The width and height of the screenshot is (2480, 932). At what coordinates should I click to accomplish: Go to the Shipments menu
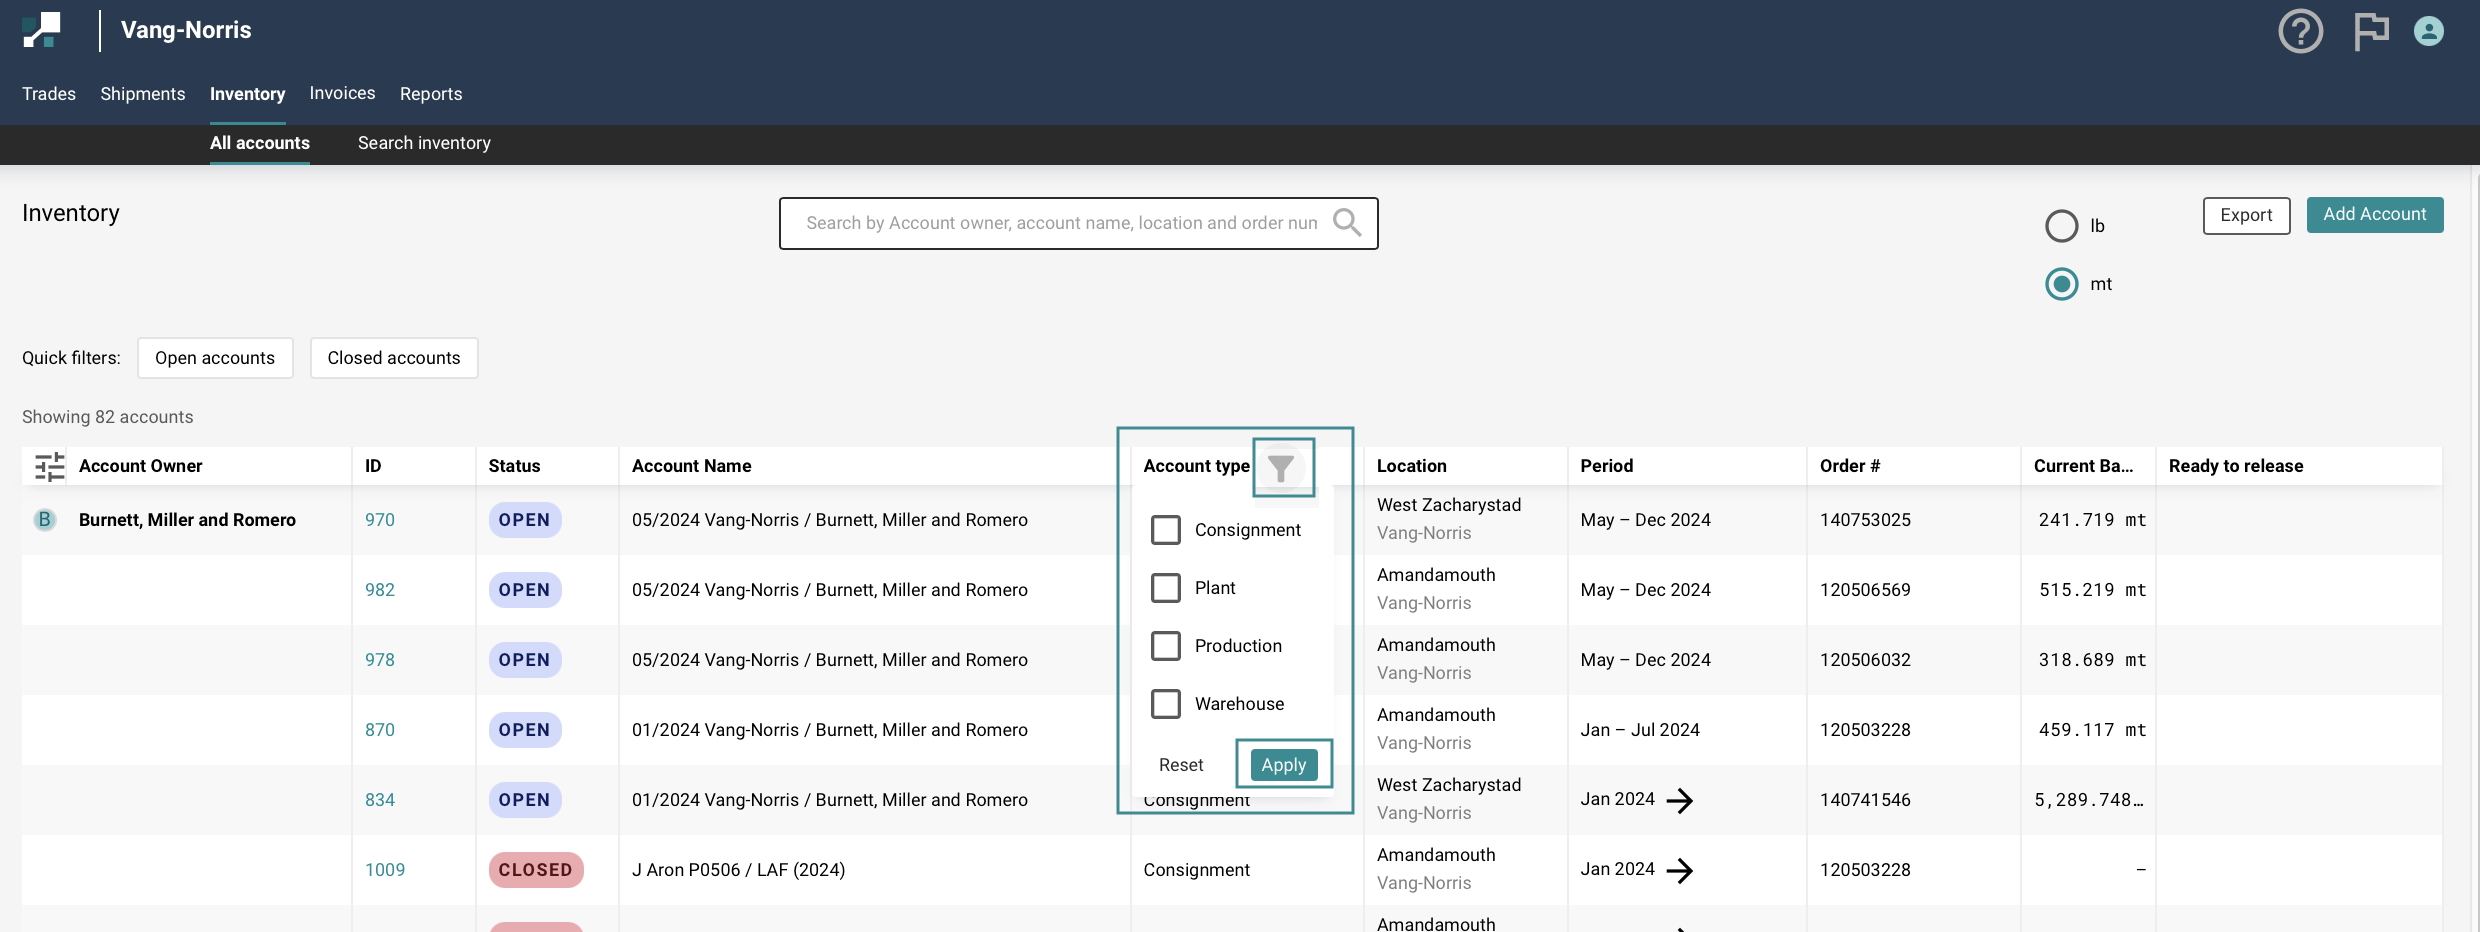point(143,94)
